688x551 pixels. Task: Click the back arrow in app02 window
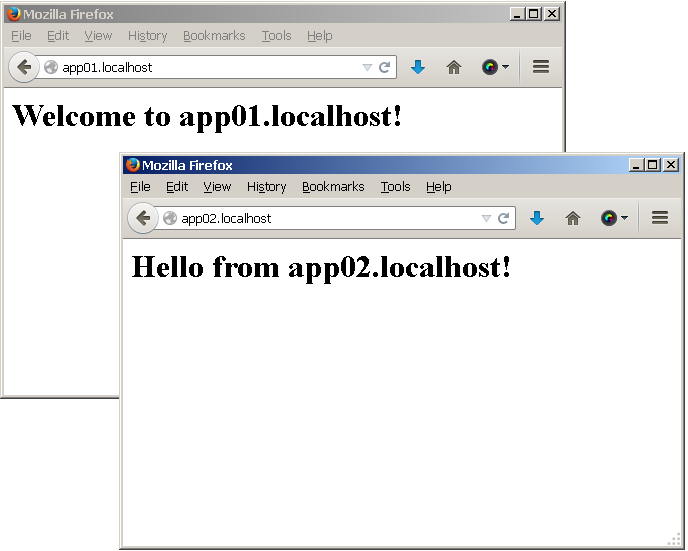143,218
